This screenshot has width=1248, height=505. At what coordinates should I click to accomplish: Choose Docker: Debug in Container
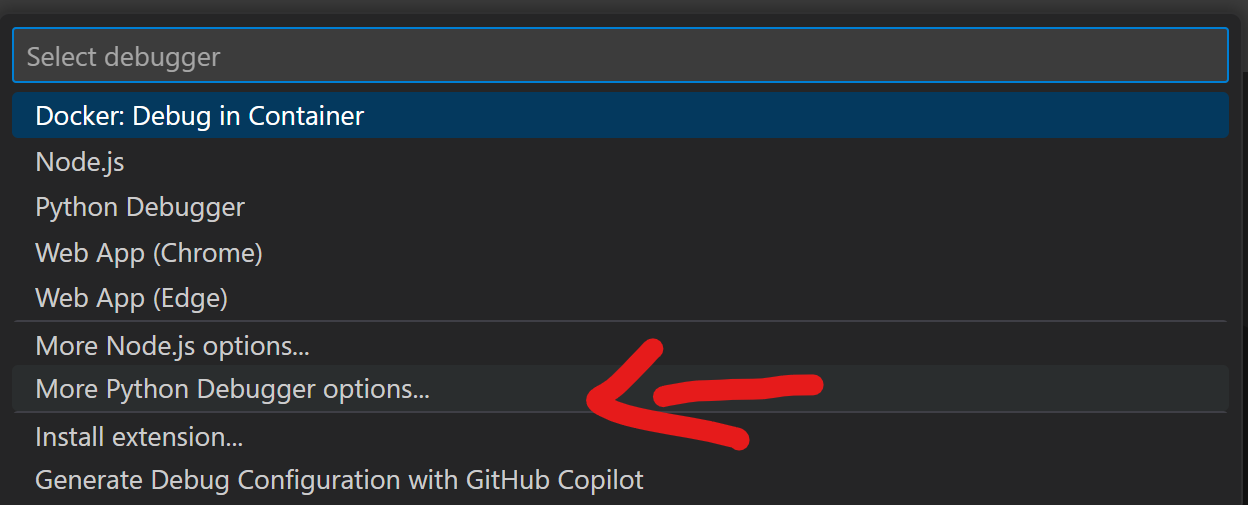click(x=200, y=116)
